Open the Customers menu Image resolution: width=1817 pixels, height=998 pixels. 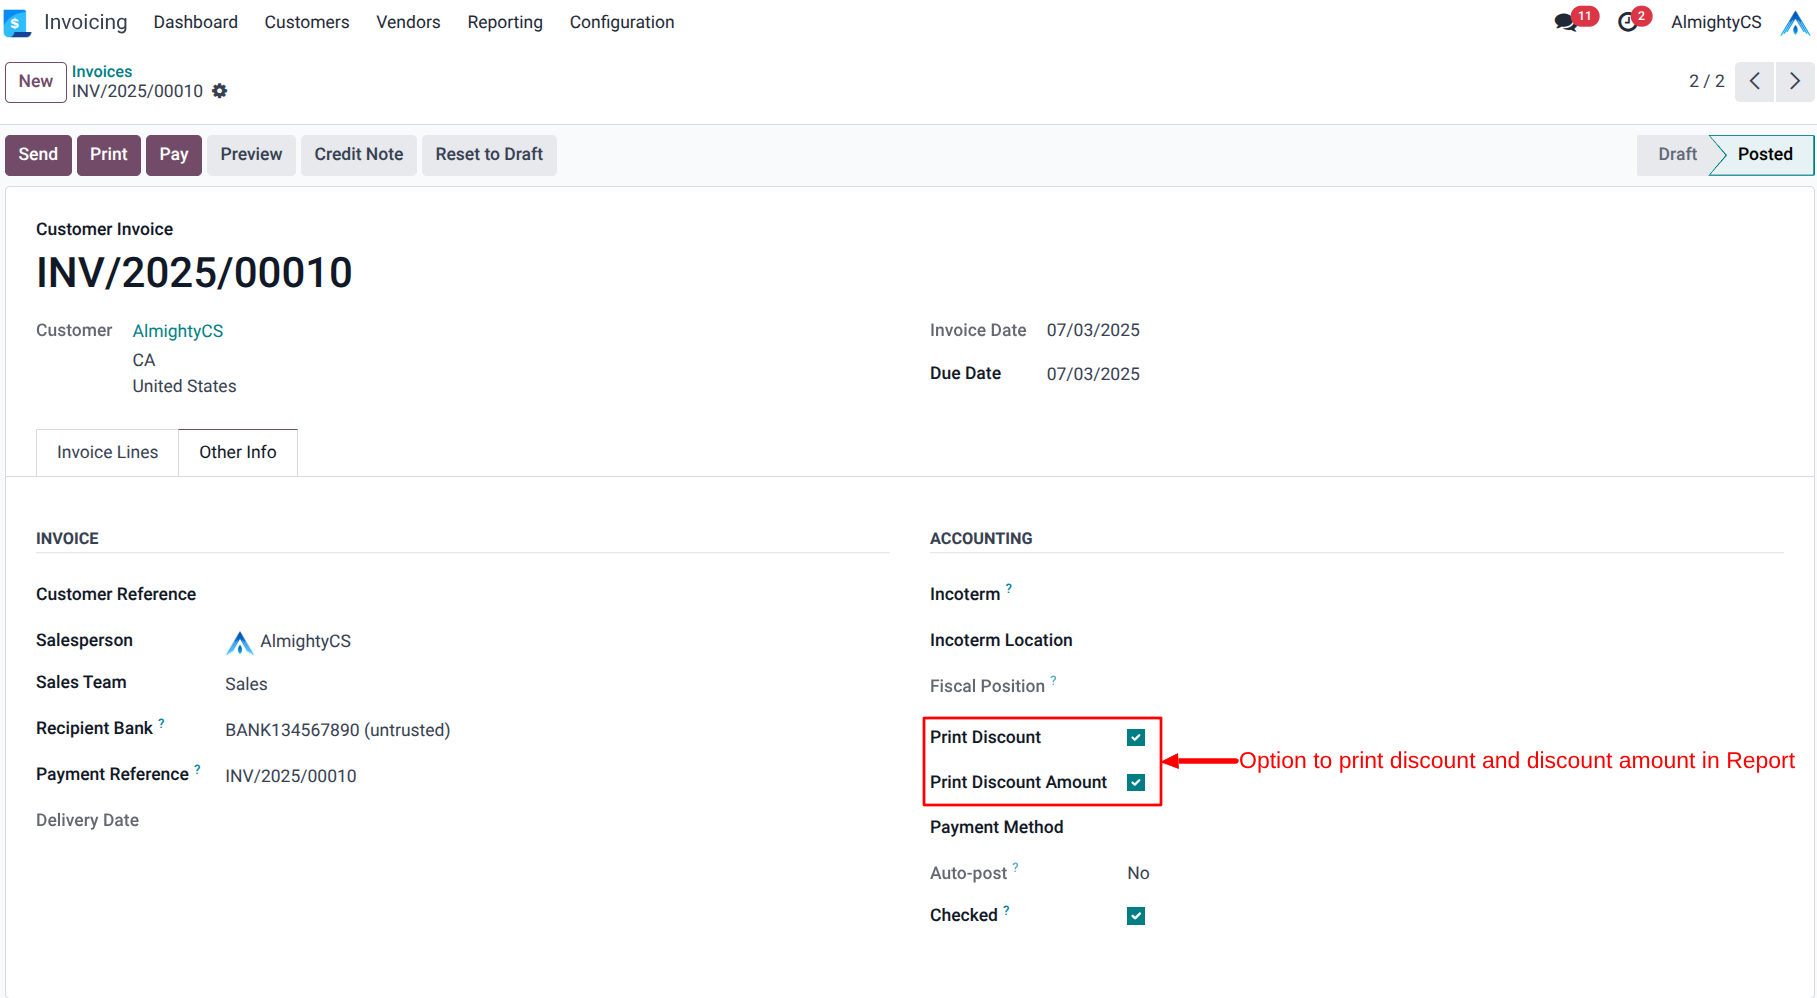click(x=307, y=22)
